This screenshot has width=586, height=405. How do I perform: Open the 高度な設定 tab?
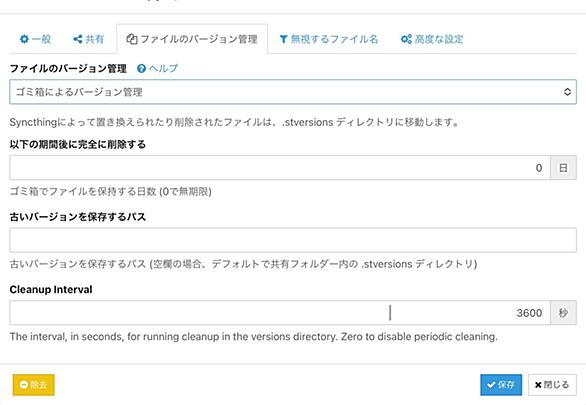click(x=432, y=39)
